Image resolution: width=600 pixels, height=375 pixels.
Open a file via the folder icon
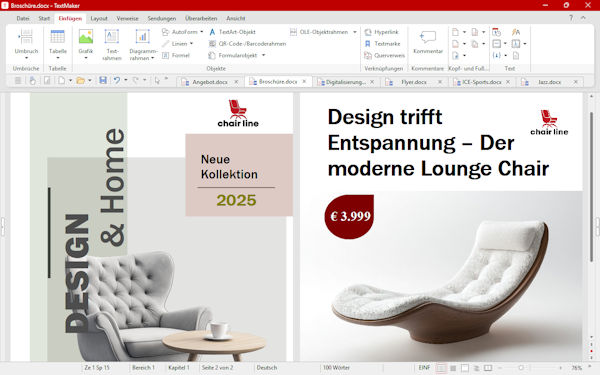click(x=80, y=80)
